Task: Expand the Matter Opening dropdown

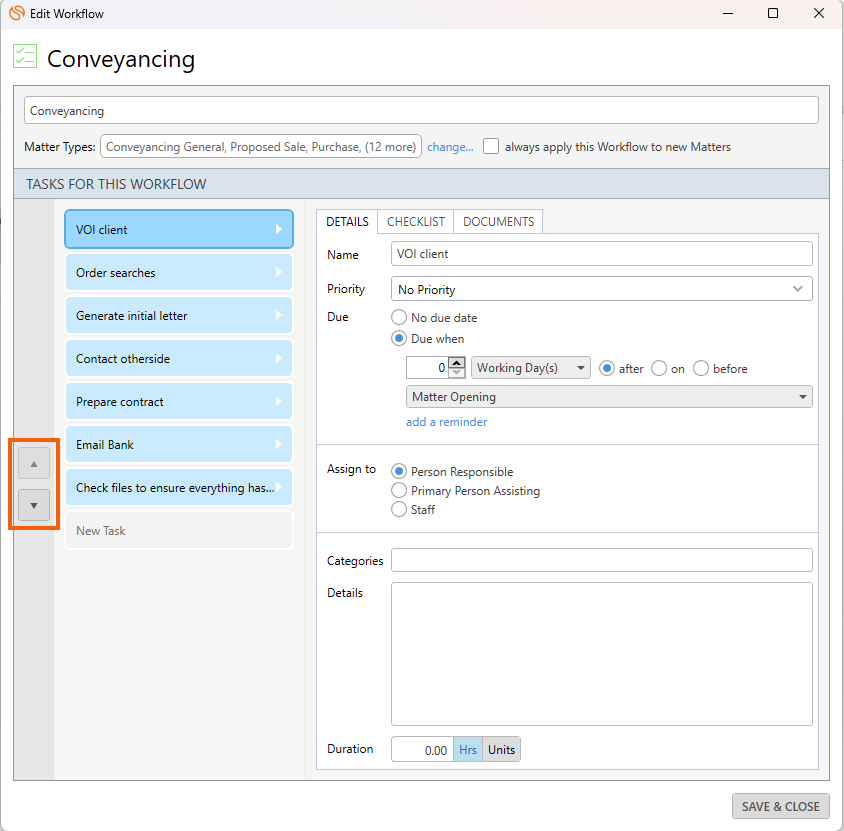Action: click(610, 397)
